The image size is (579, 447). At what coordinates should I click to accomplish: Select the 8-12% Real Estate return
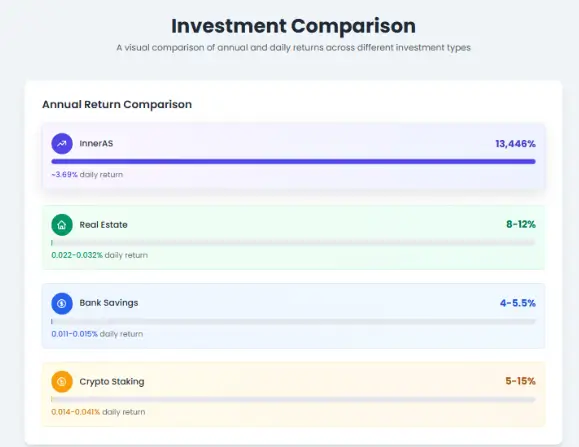tap(521, 224)
